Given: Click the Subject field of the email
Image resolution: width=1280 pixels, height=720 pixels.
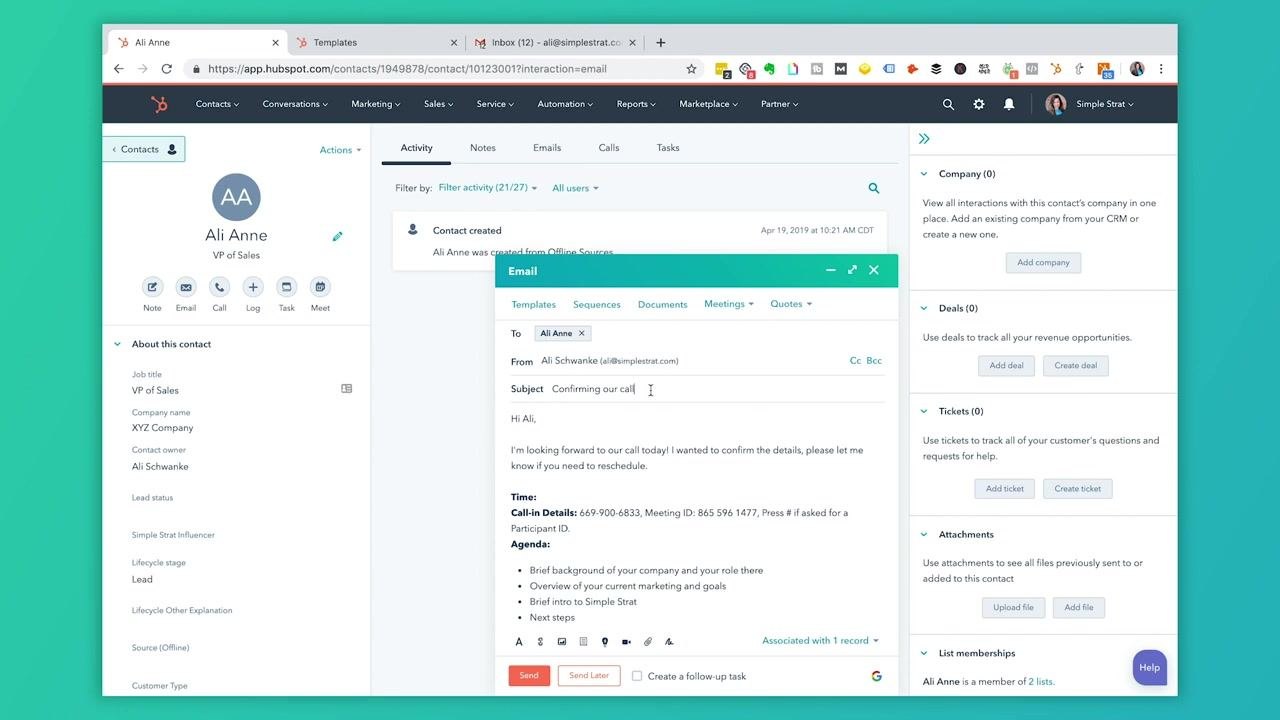Looking at the screenshot, I should click(x=697, y=389).
